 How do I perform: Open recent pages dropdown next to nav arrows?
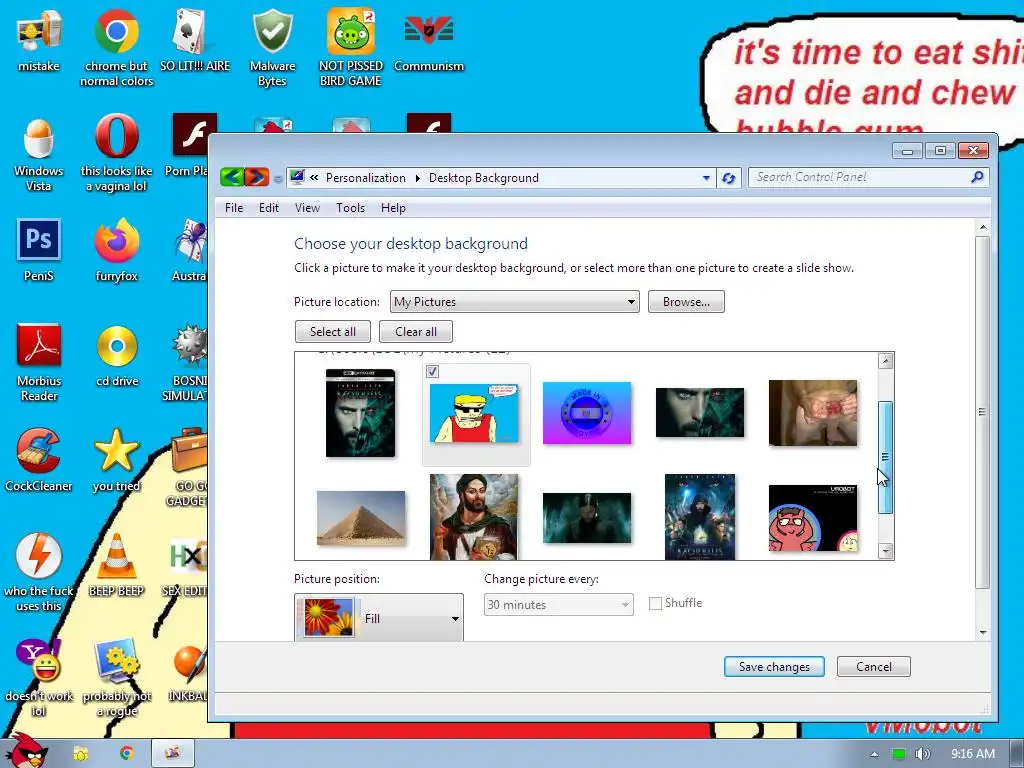[278, 178]
